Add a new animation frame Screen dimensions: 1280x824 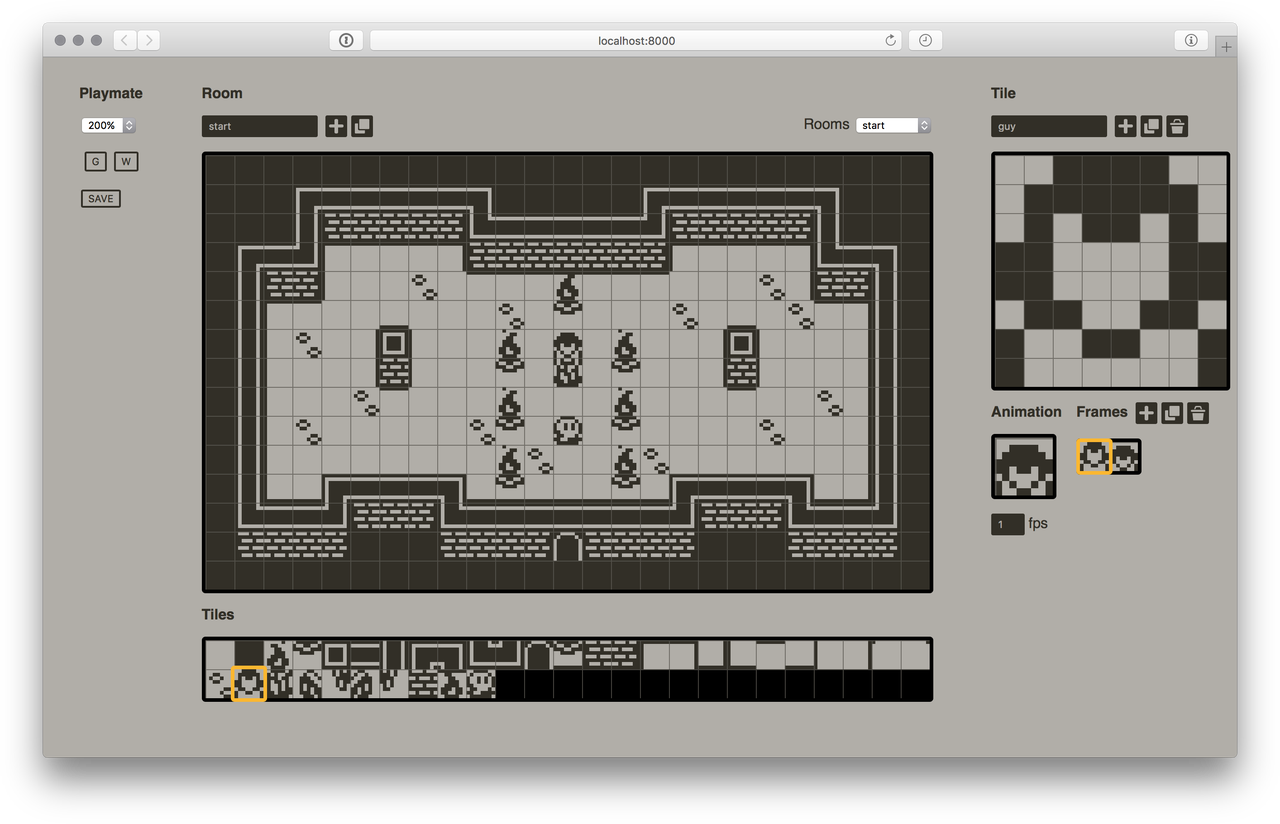[1146, 413]
